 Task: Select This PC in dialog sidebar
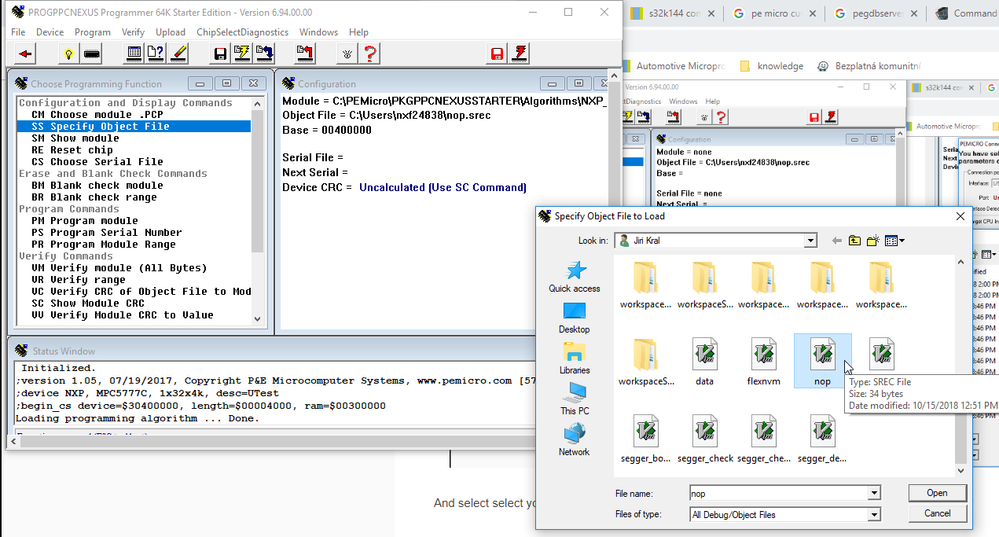pyautogui.click(x=574, y=399)
